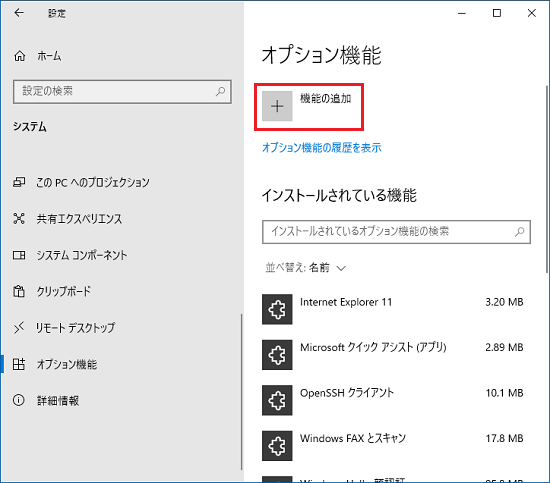Click the このPCへのプロジェクション icon
Screen dimensions: 550x483
click(19, 182)
